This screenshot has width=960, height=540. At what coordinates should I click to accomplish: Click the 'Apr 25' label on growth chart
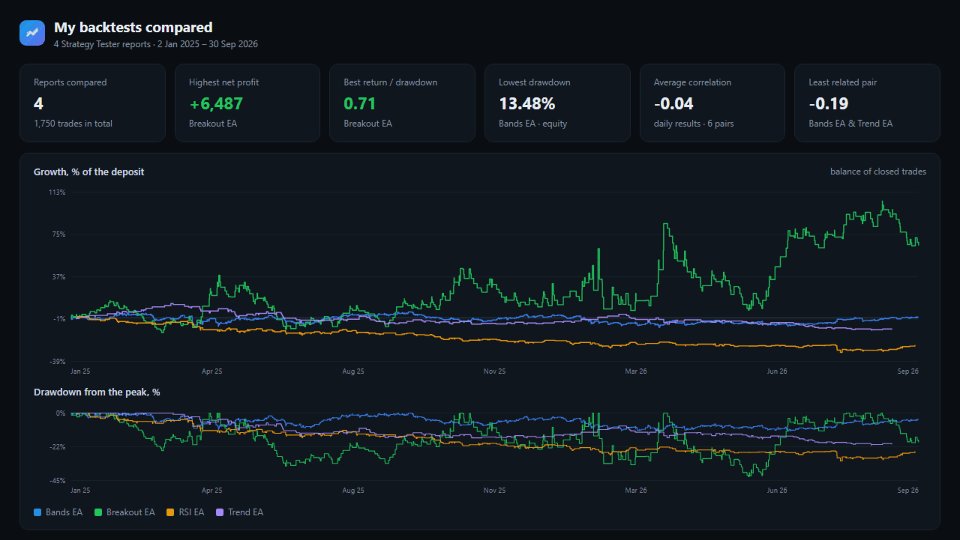pos(212,372)
